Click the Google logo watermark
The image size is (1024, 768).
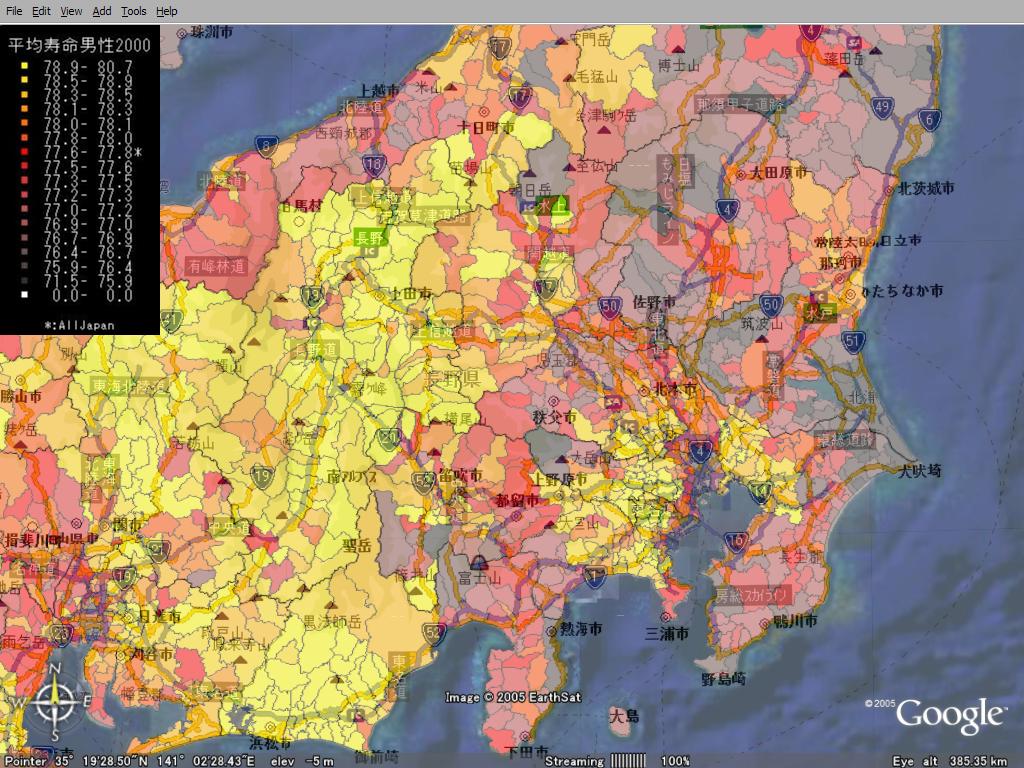pyautogui.click(x=950, y=715)
